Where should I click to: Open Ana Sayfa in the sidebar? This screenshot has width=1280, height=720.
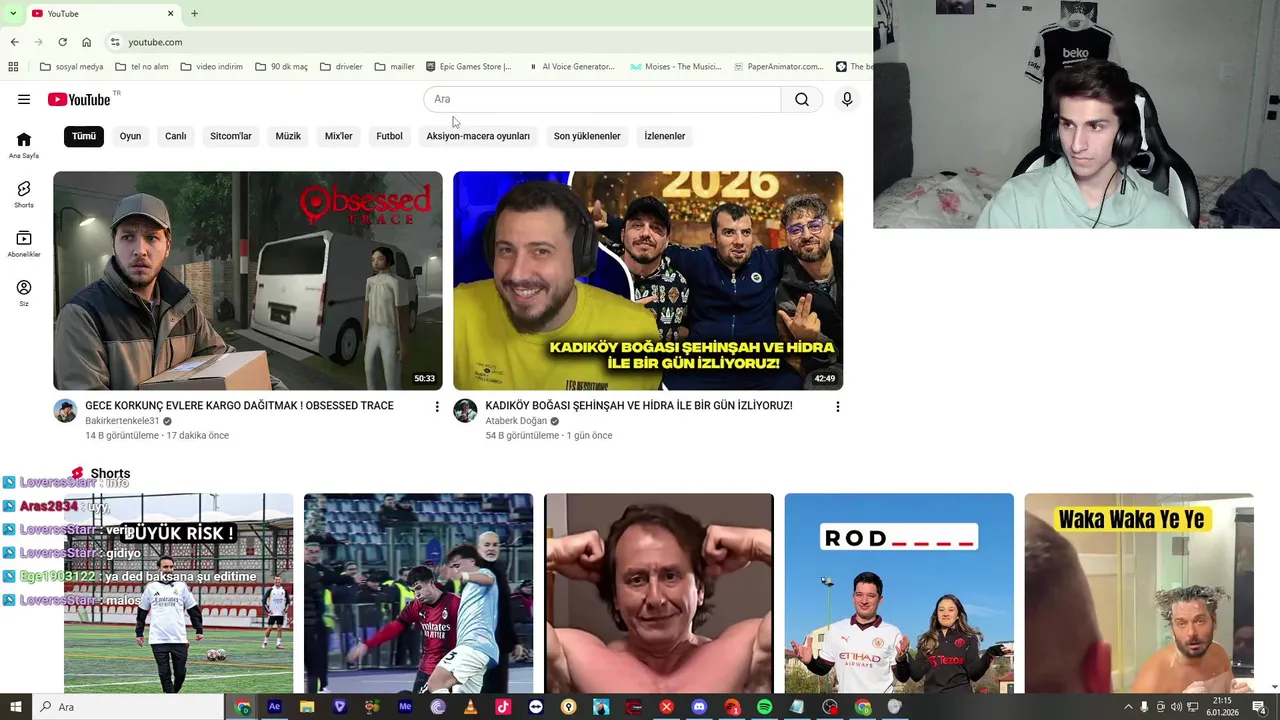pyautogui.click(x=24, y=145)
